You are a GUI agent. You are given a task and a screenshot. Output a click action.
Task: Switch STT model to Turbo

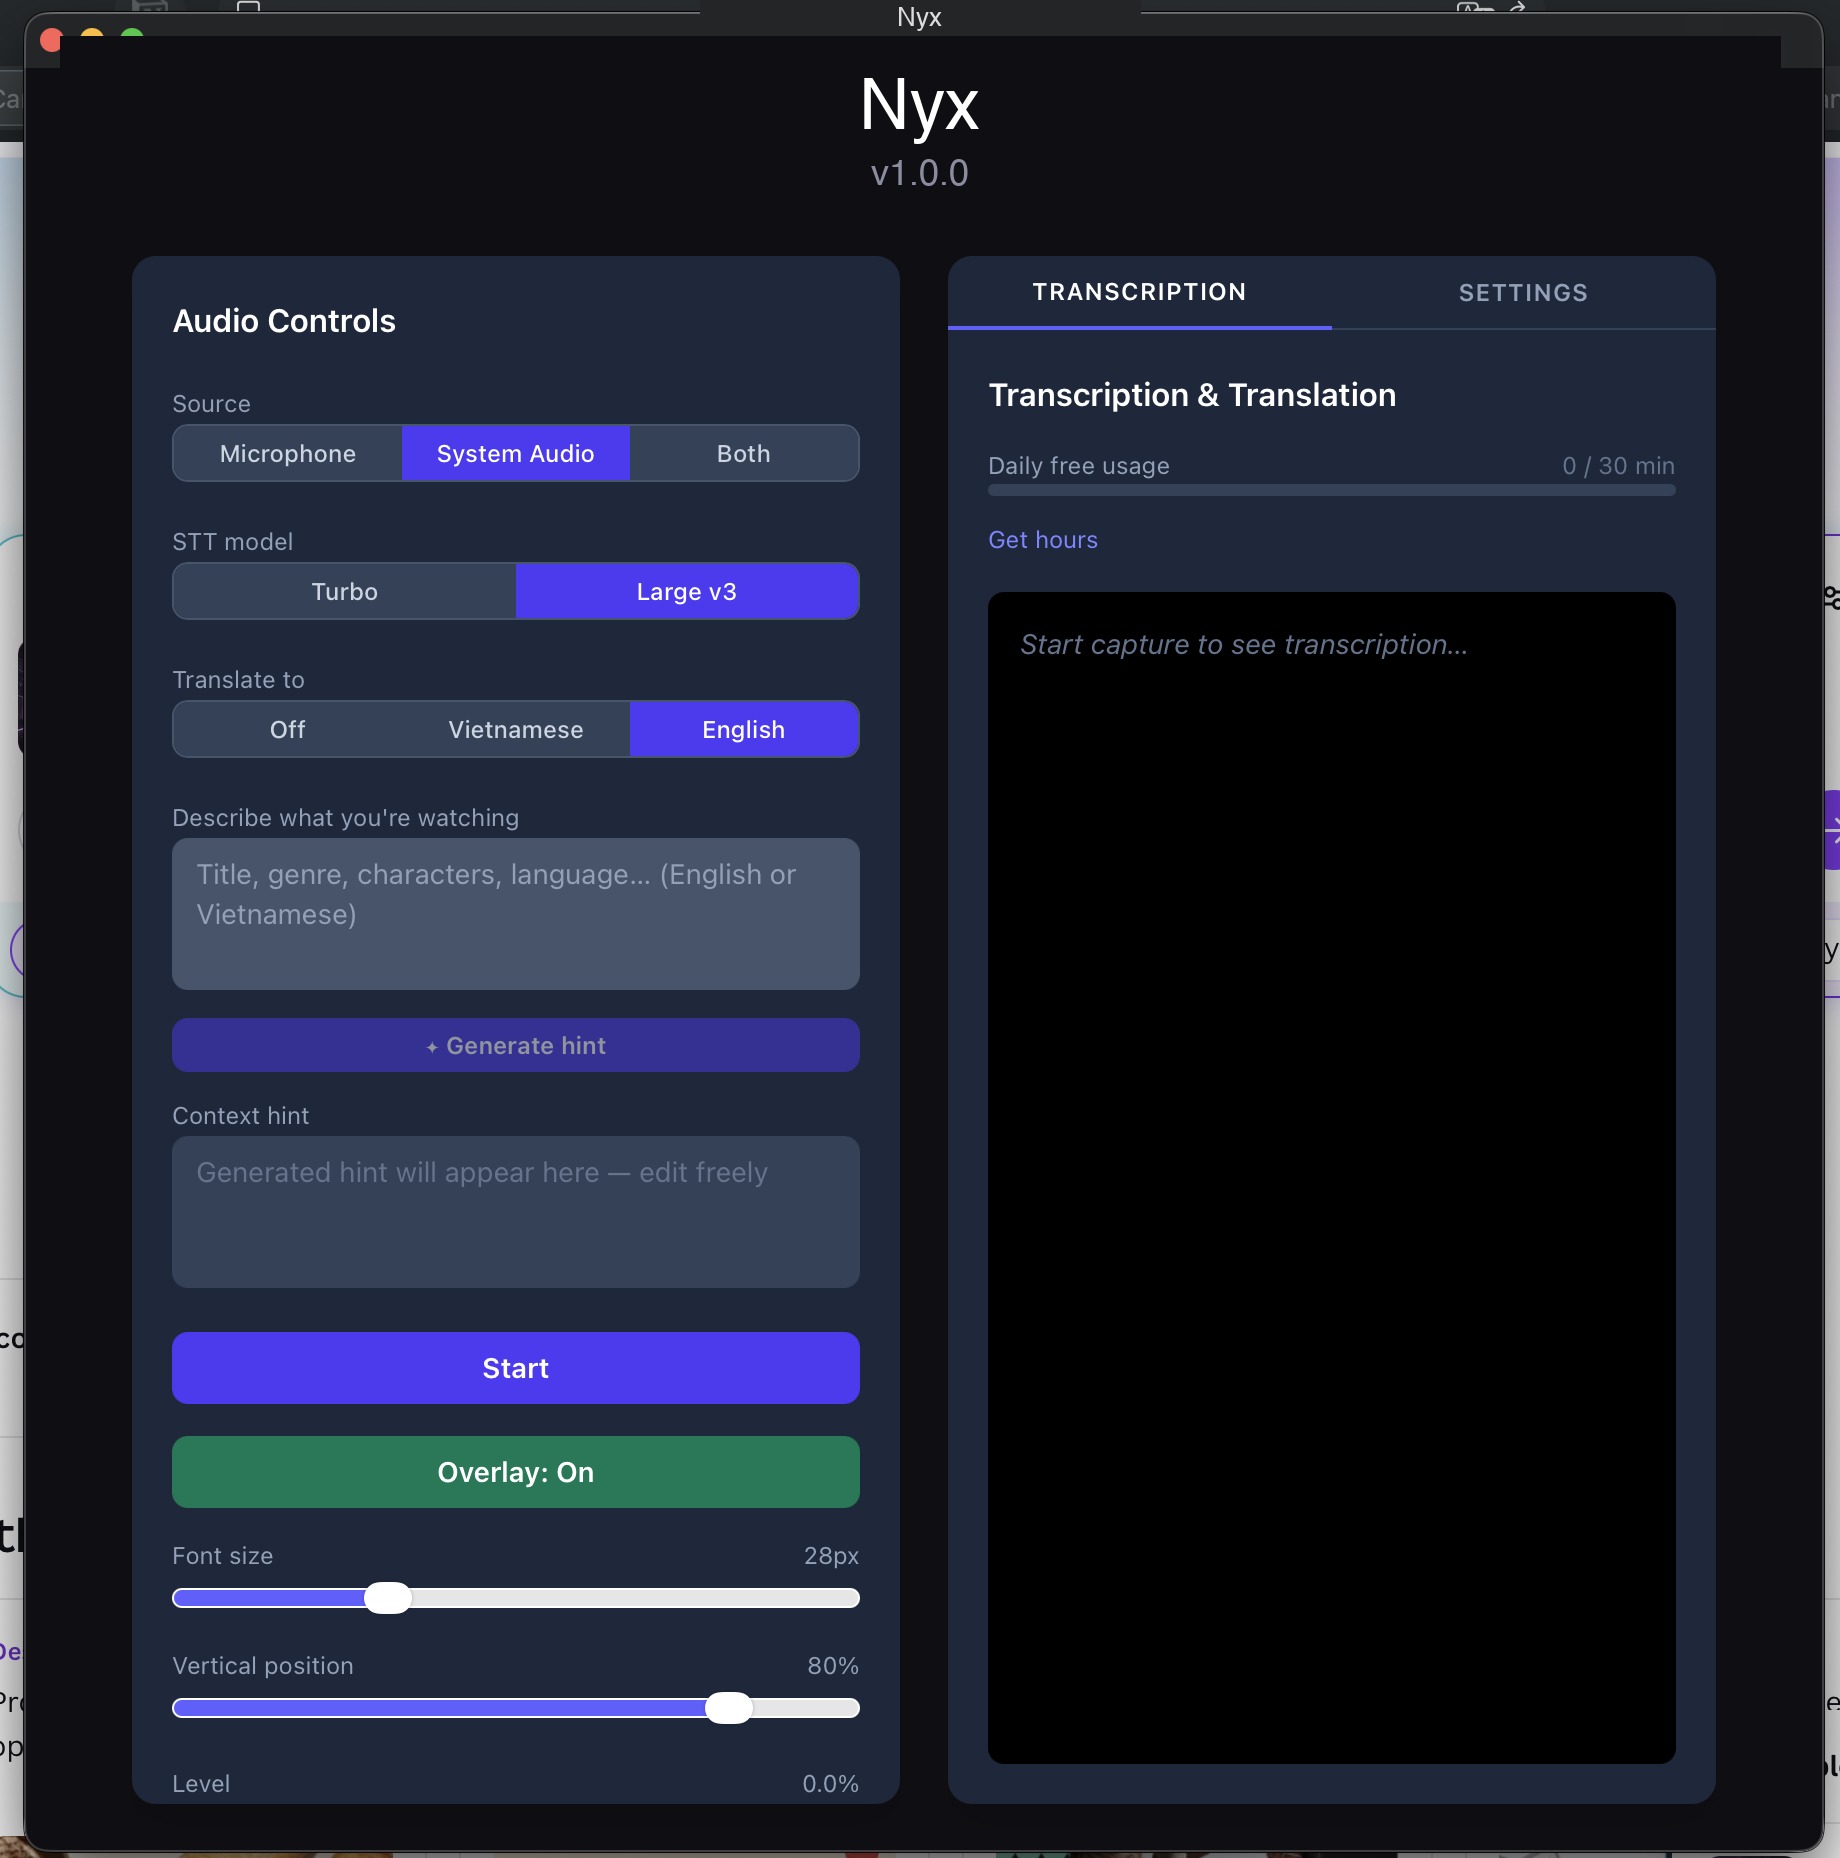(343, 591)
